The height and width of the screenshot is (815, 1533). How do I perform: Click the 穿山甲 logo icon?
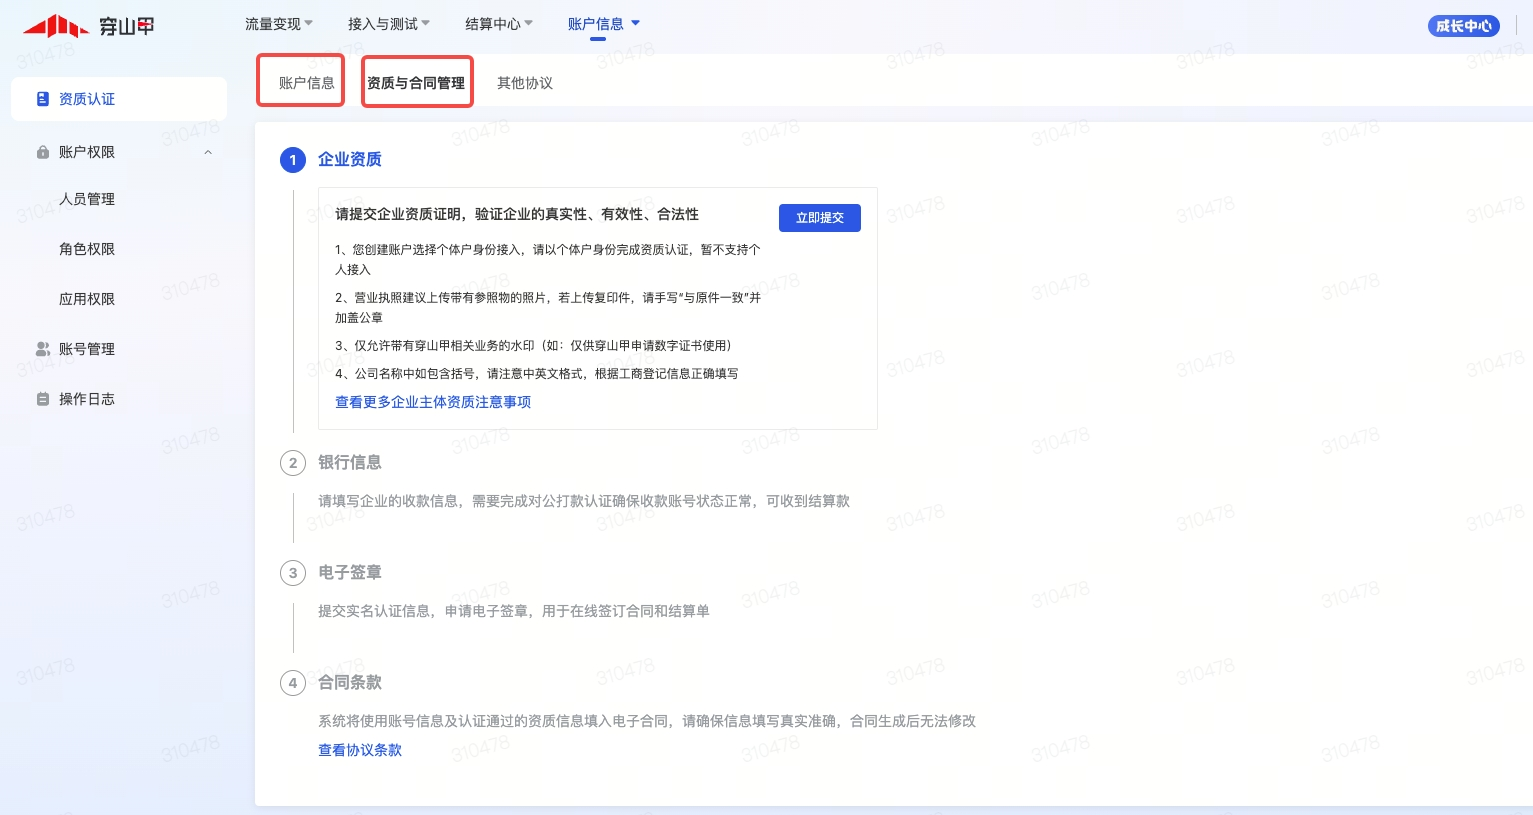[x=55, y=26]
